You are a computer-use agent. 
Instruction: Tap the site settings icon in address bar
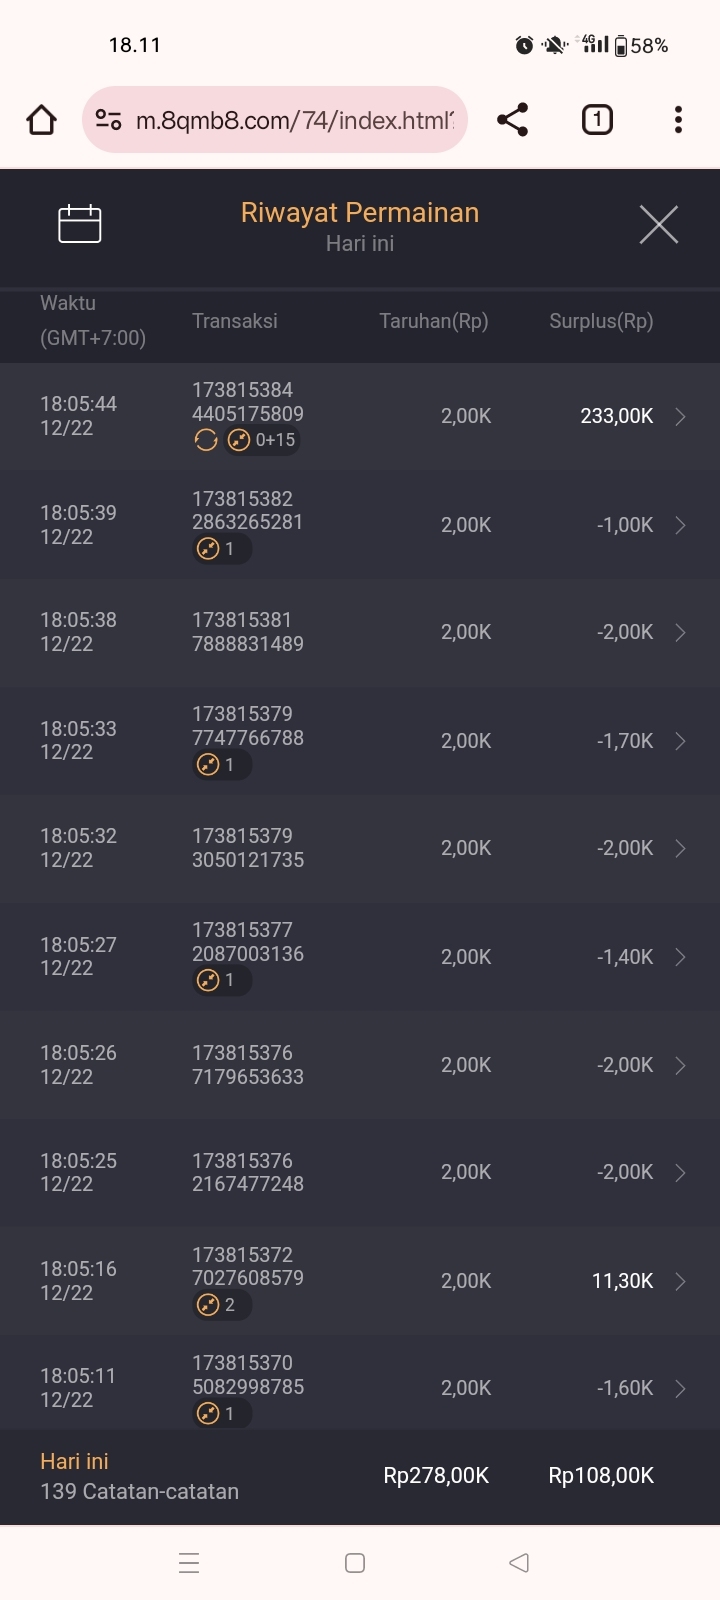[108, 120]
